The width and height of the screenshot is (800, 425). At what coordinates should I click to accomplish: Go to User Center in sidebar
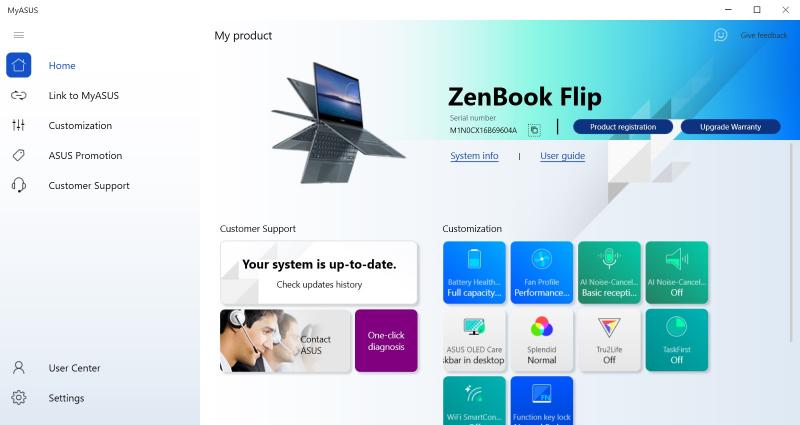pos(74,368)
